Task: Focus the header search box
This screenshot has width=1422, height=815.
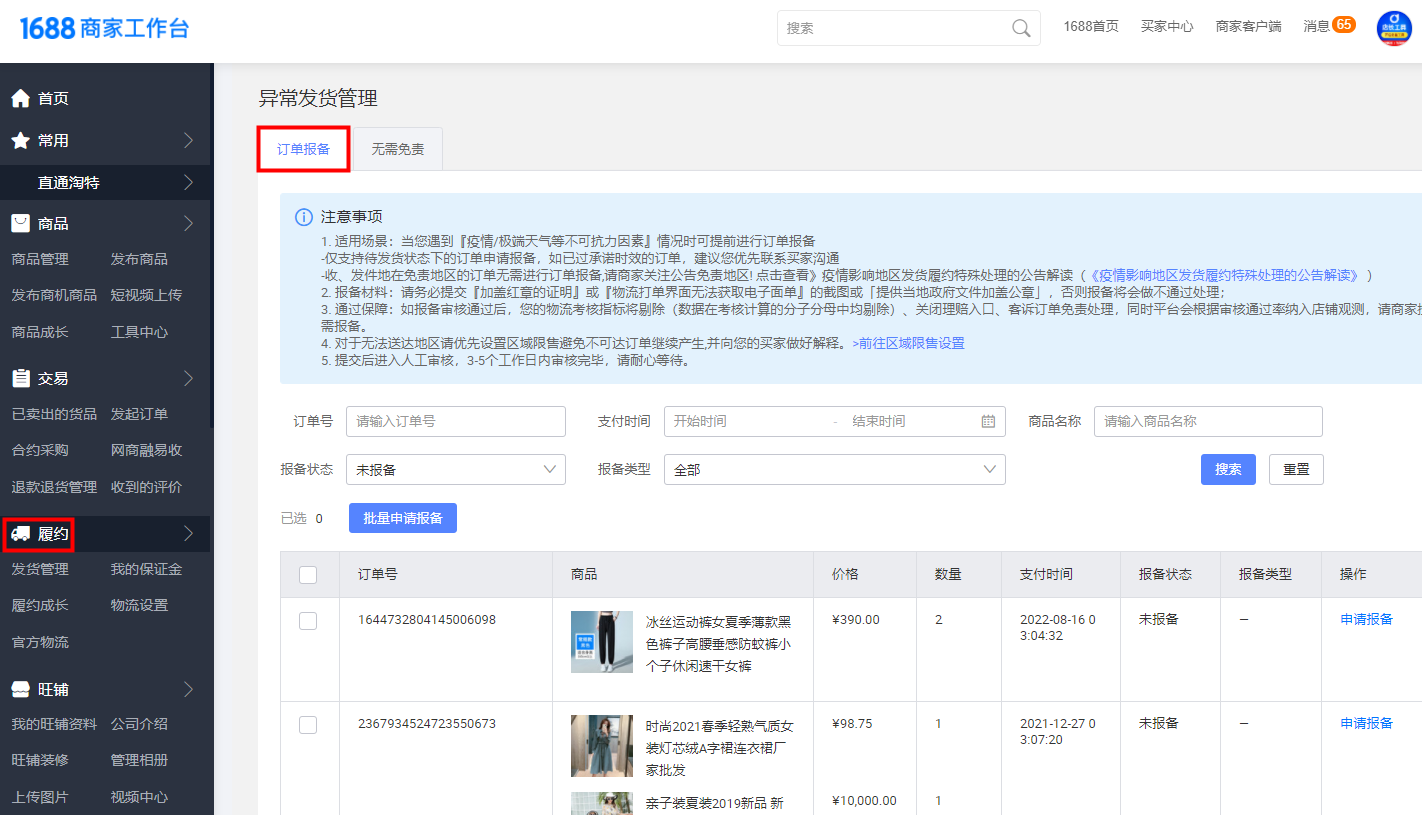Action: click(x=908, y=28)
